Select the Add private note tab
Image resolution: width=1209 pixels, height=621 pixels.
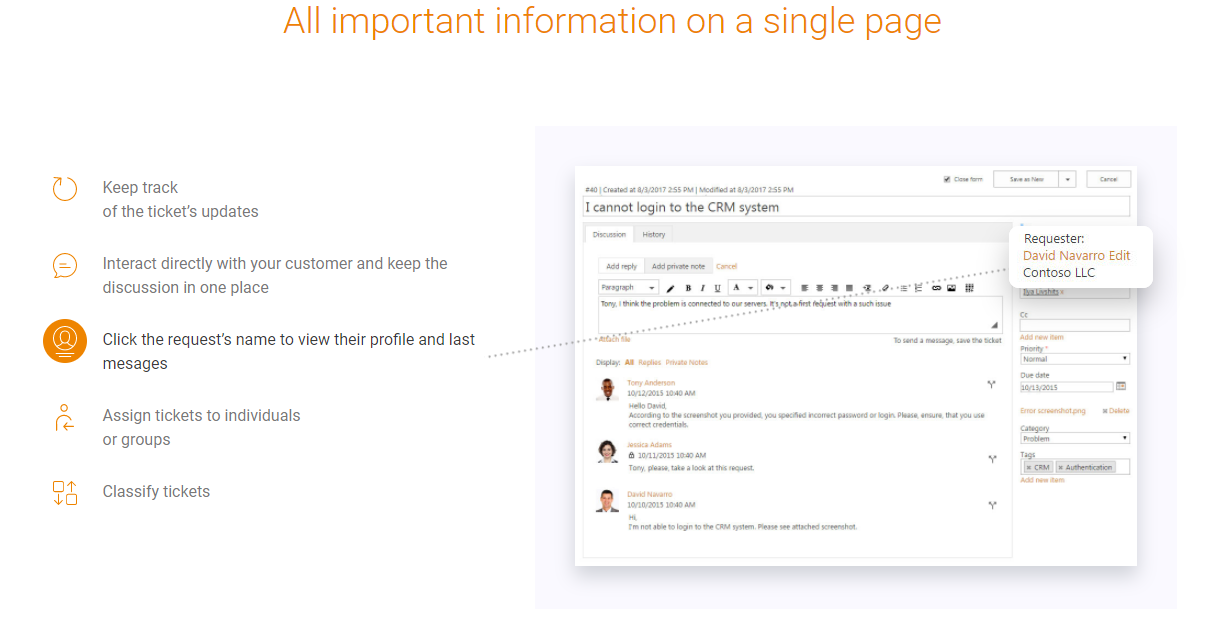pos(678,266)
